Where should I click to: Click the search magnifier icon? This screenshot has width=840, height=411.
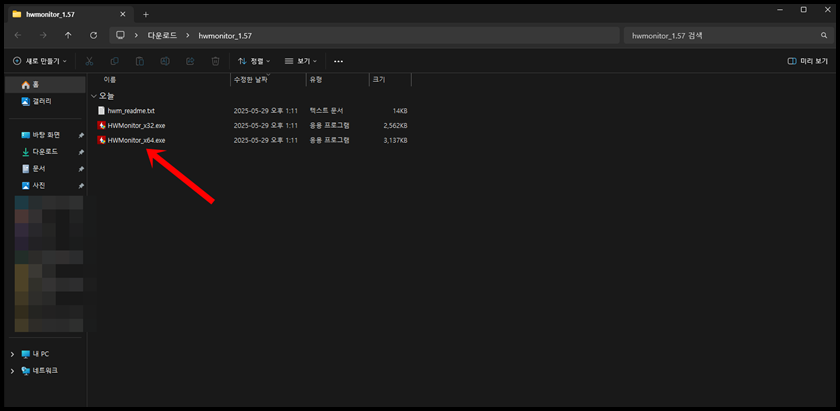[x=824, y=35]
